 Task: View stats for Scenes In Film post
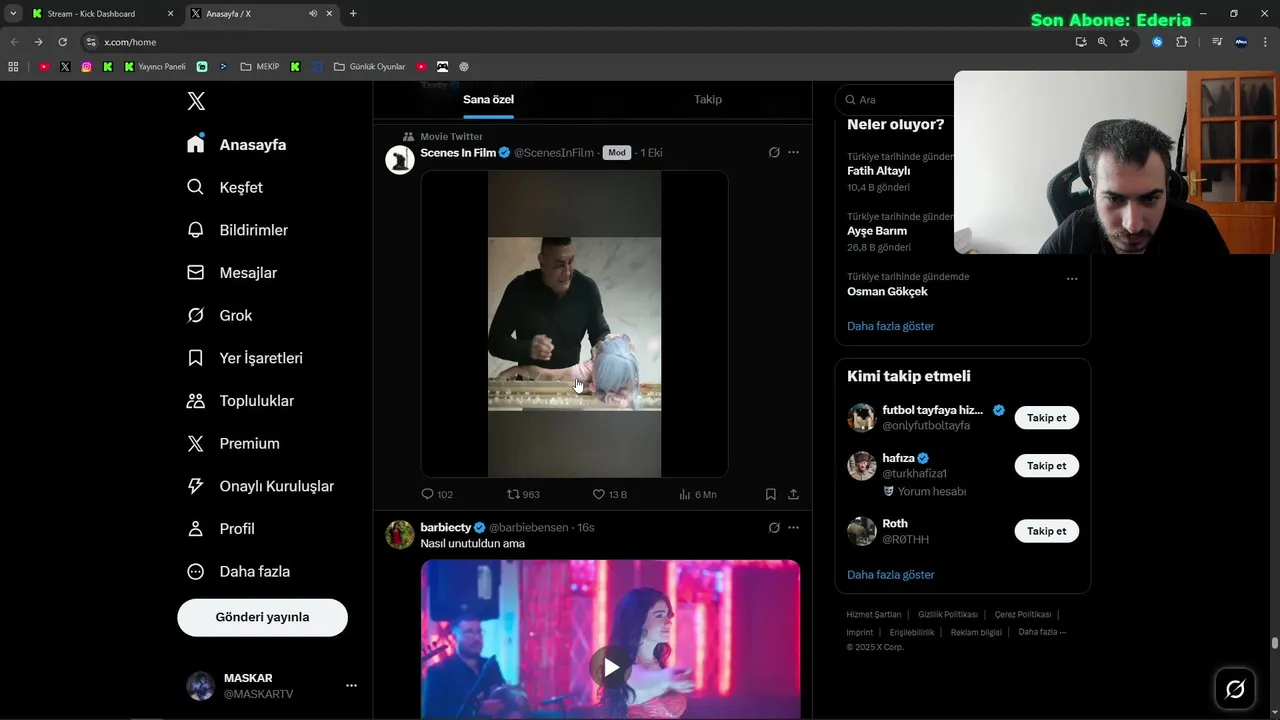tap(697, 494)
